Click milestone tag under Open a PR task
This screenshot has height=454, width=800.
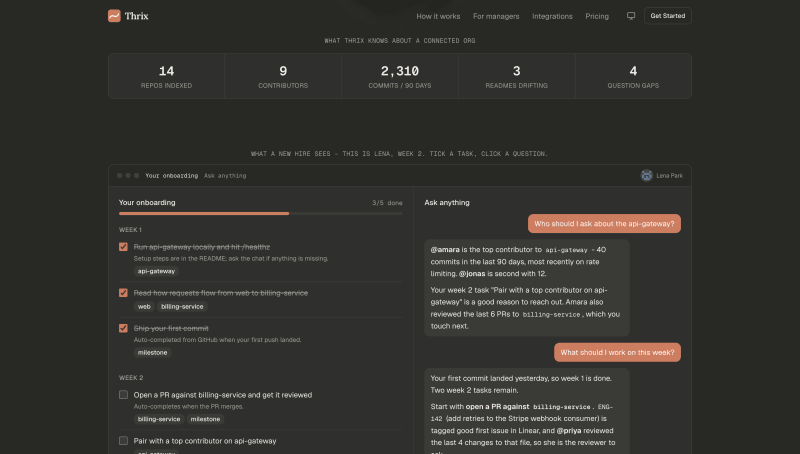tap(205, 419)
